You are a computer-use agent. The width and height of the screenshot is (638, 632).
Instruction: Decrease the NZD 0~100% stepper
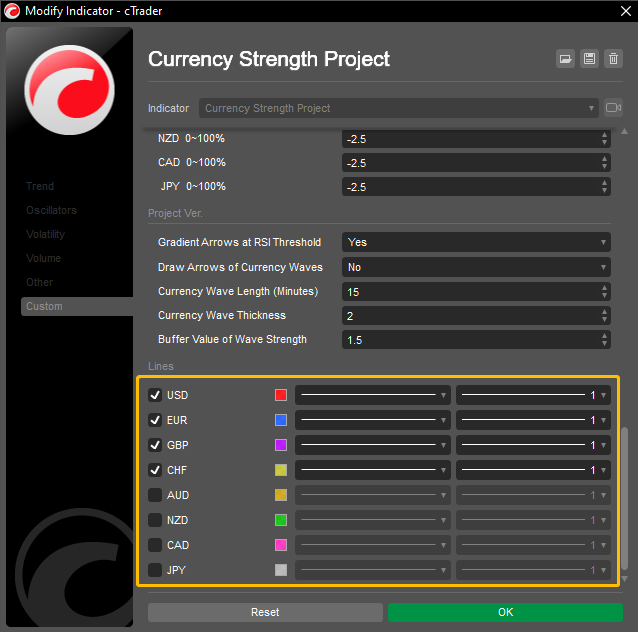tap(604, 143)
